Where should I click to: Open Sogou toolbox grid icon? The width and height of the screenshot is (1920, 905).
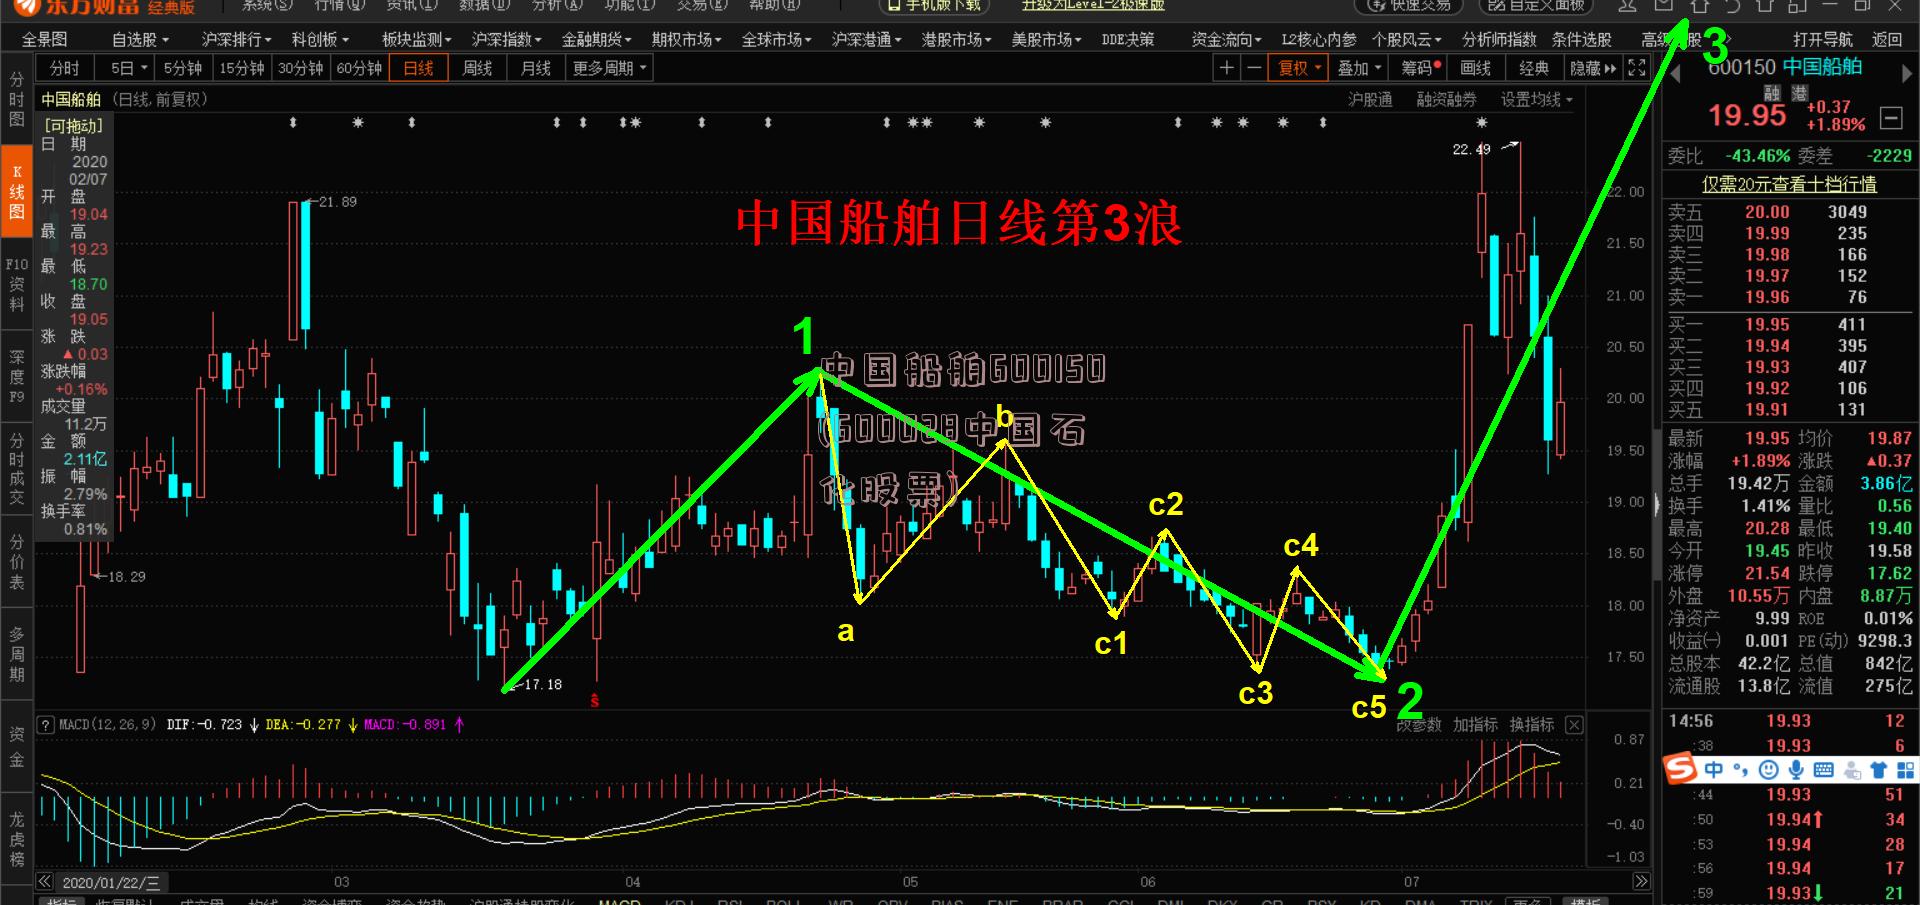tap(1905, 769)
